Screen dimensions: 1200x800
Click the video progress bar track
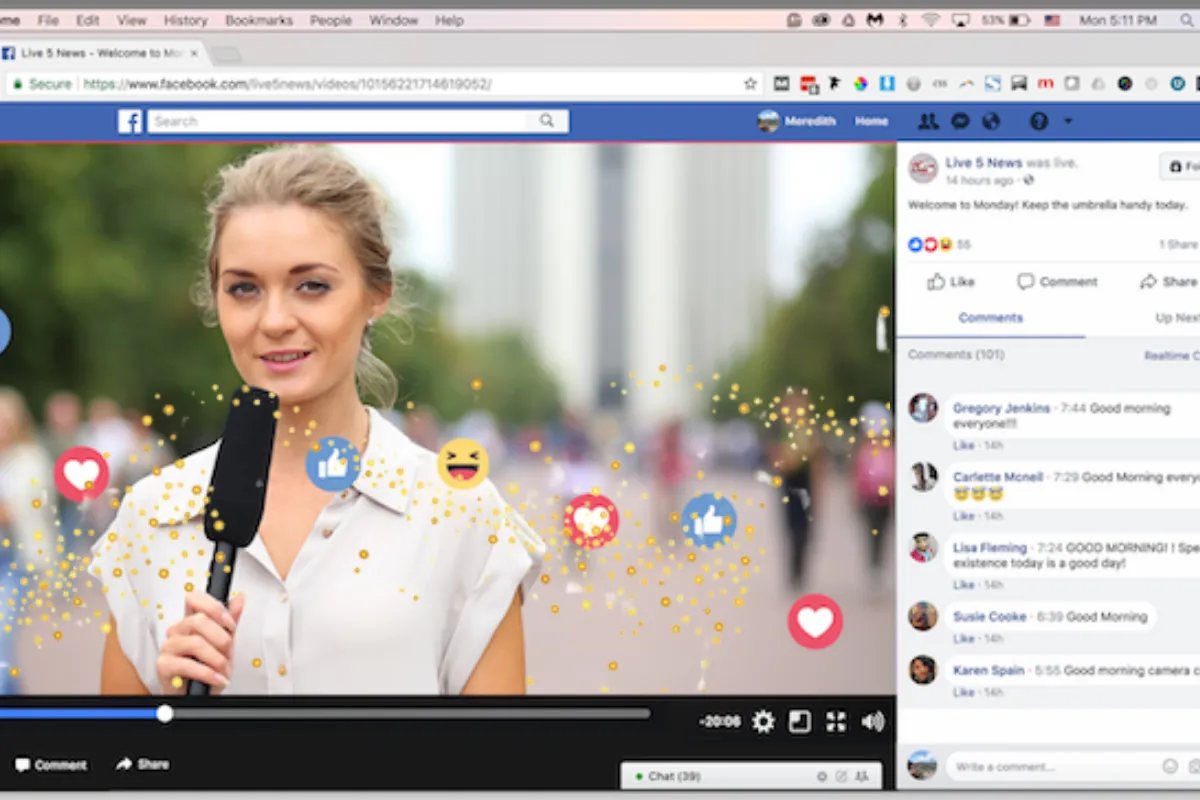(325, 714)
